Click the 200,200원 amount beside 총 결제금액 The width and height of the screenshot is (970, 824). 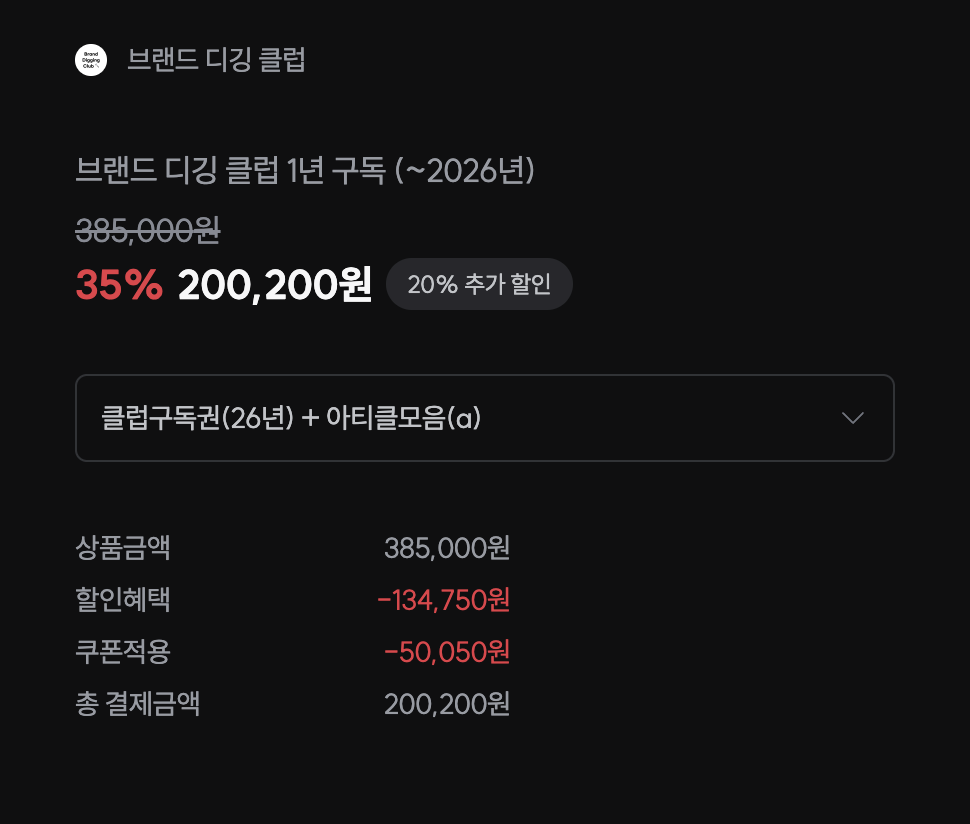[x=447, y=704]
